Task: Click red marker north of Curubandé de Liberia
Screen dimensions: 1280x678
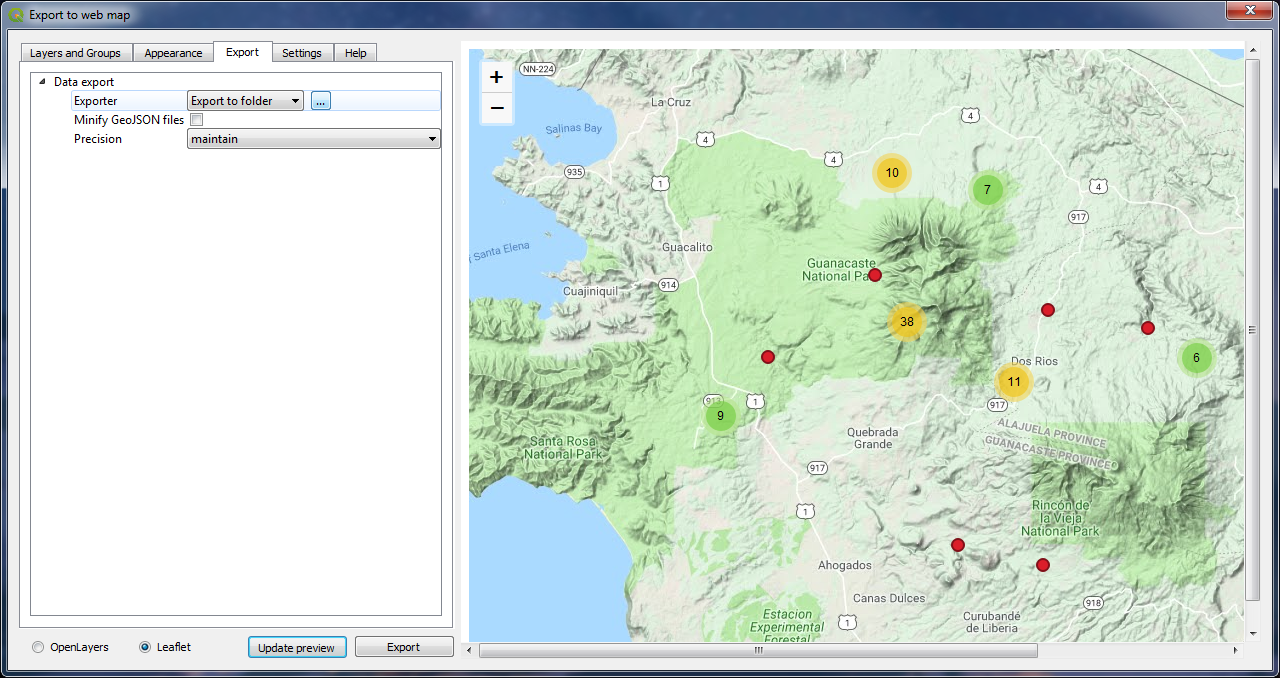Action: point(958,545)
